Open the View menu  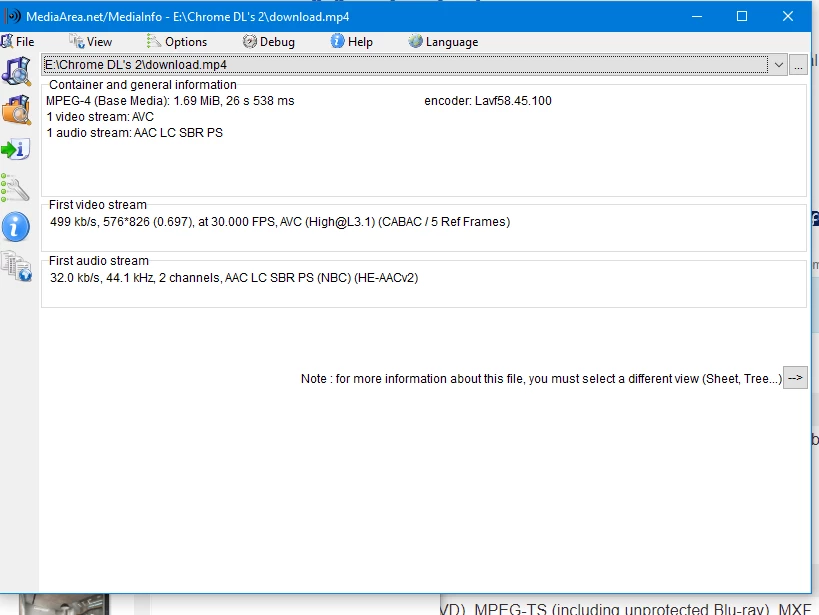point(91,42)
